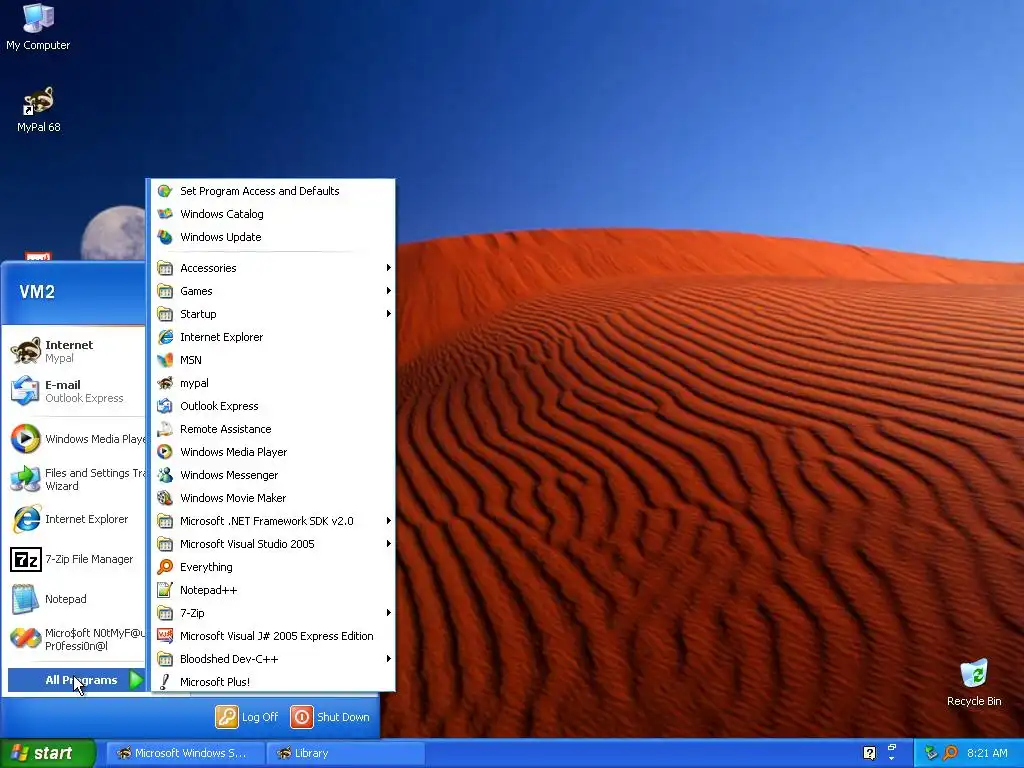Switch to Microsoft Windows S... taskbar window
Viewport: 1024px width, 768px height.
pyautogui.click(x=185, y=753)
